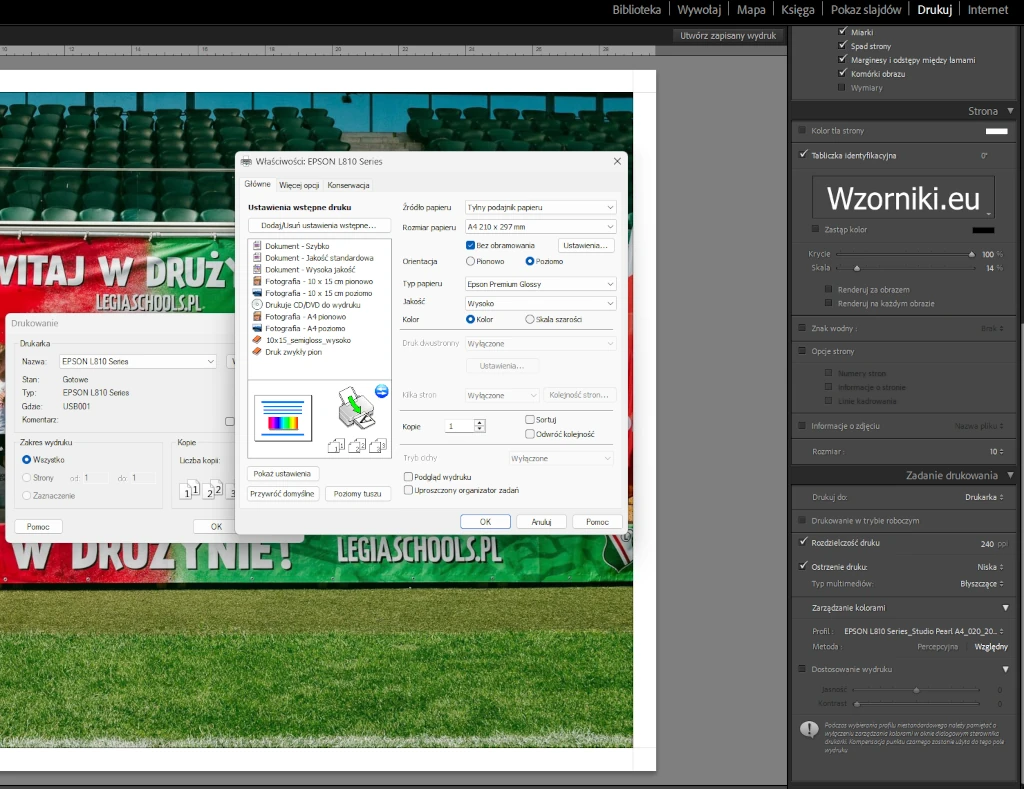
Task: Click the warning speech-bubble icon in print job panel
Action: (x=809, y=729)
